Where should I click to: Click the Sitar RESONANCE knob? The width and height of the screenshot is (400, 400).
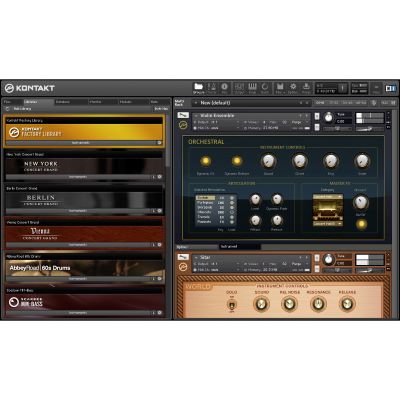pos(318,304)
